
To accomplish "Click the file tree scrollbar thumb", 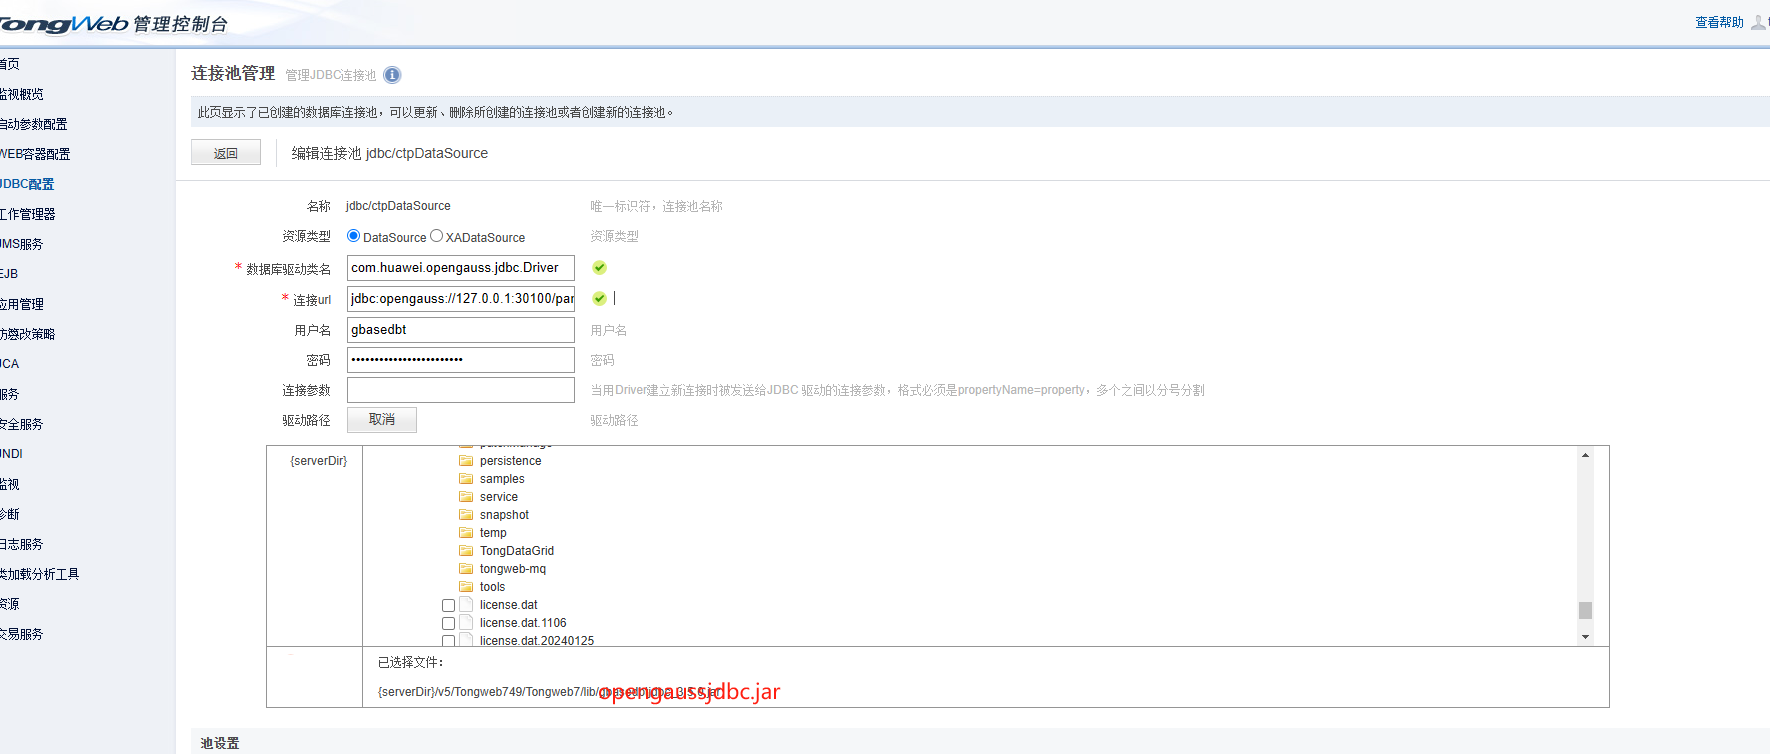I will tap(1585, 610).
